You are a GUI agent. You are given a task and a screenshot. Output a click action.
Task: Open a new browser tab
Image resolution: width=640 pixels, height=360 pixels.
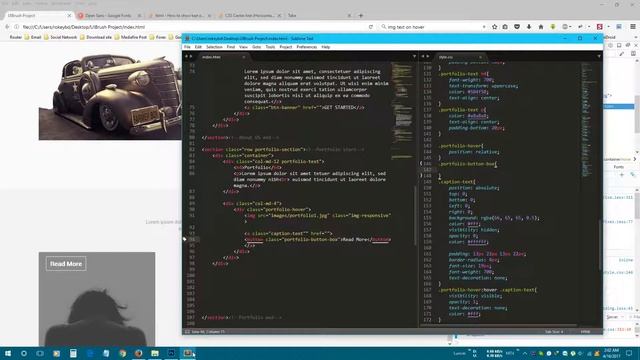[361, 16]
